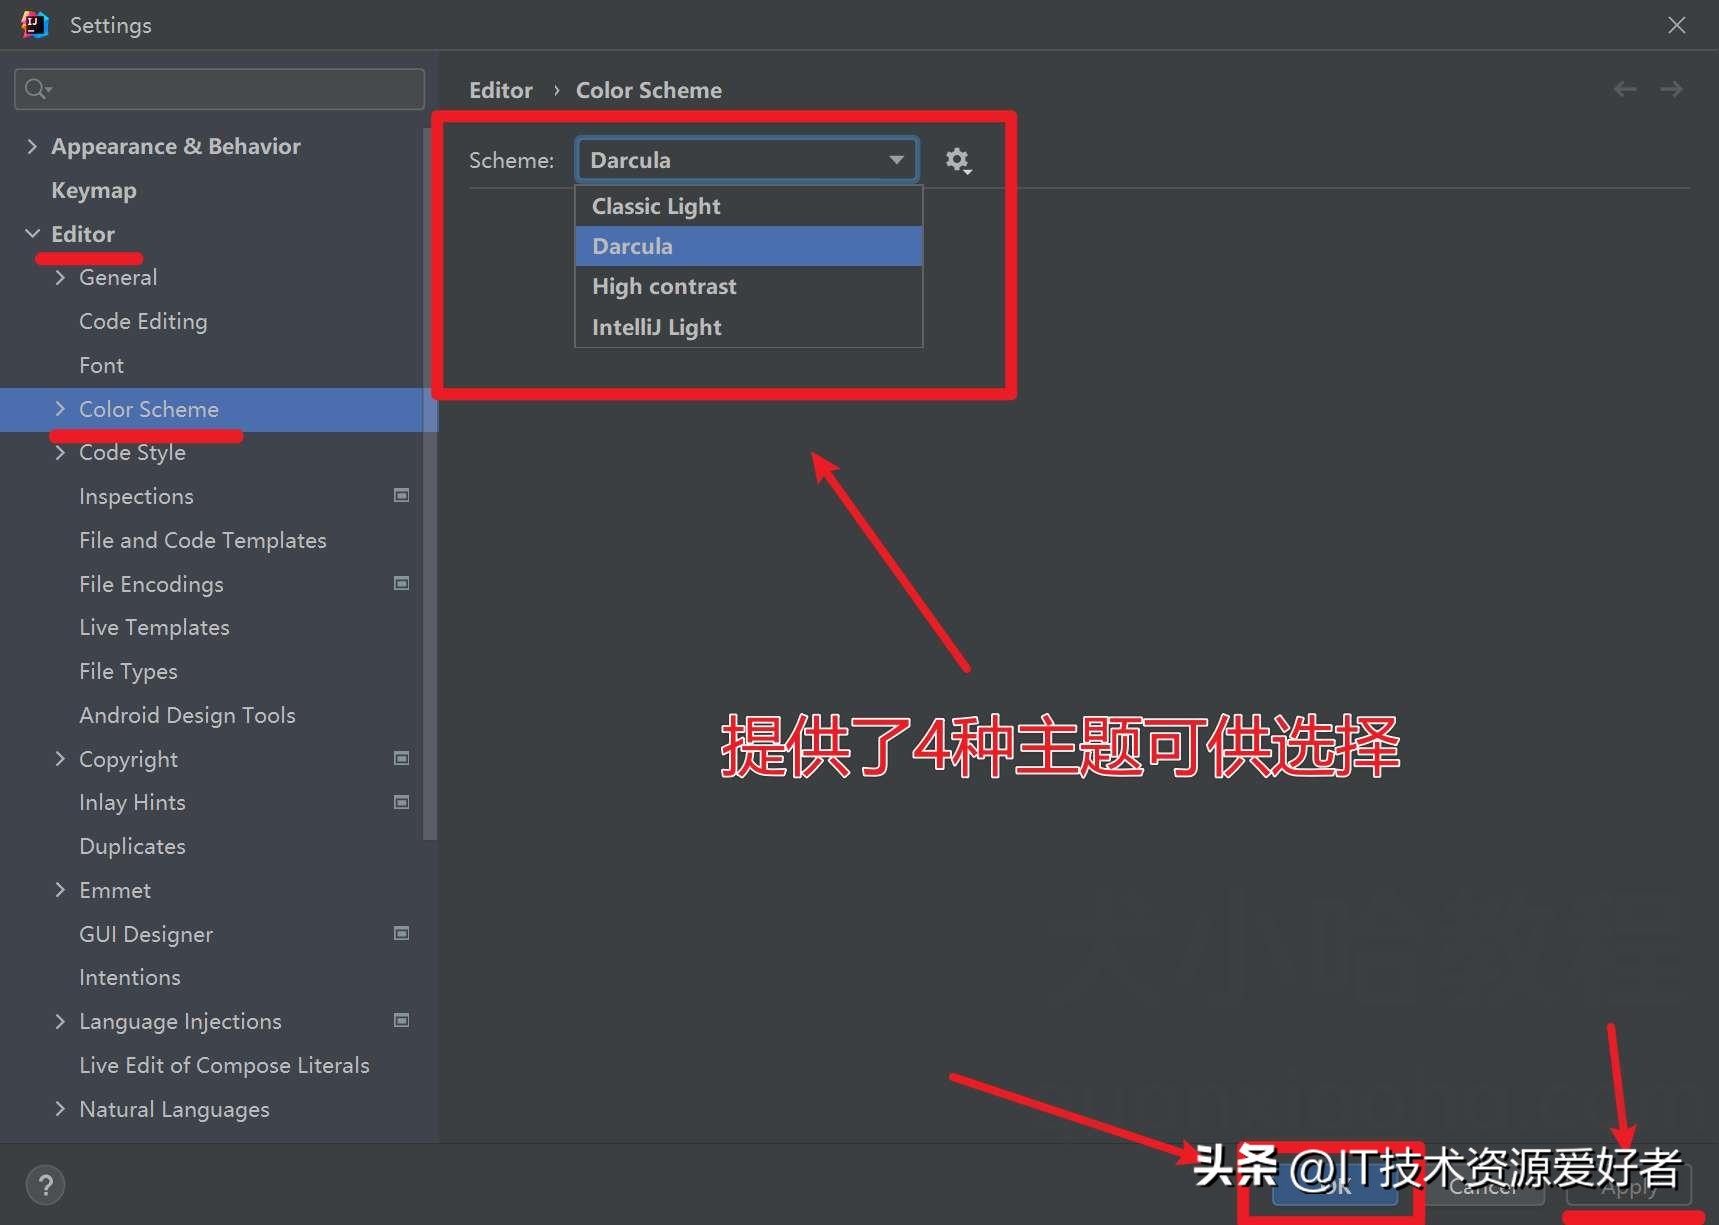Expand the Language Injections subsection
1719x1225 pixels.
[60, 1021]
